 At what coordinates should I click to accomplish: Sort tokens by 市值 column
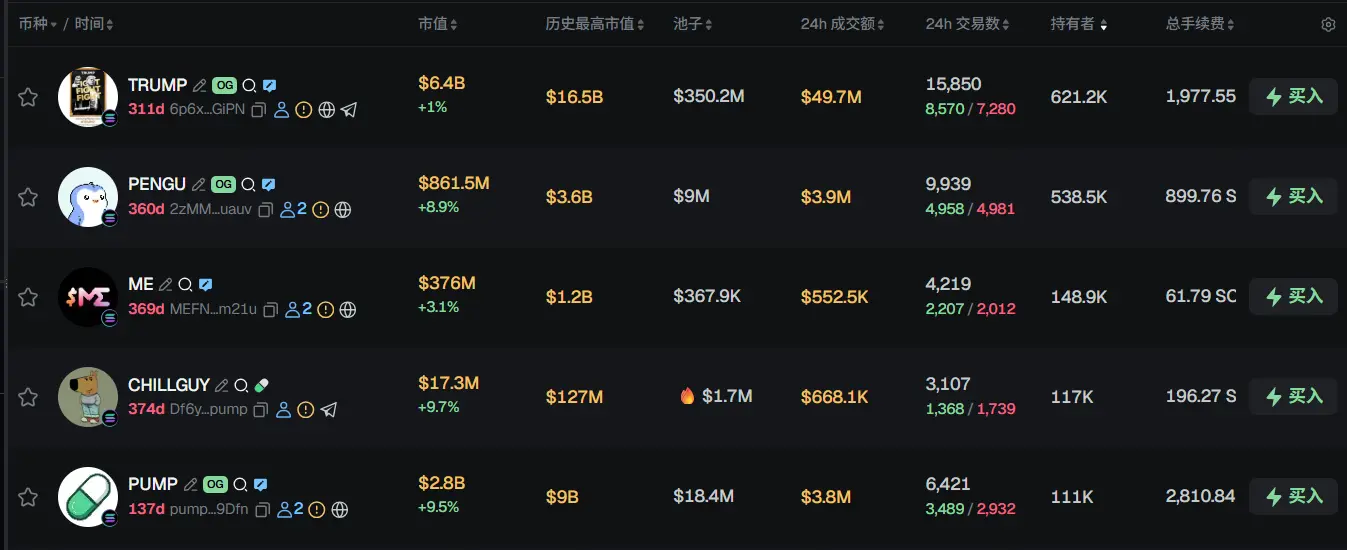[438, 24]
